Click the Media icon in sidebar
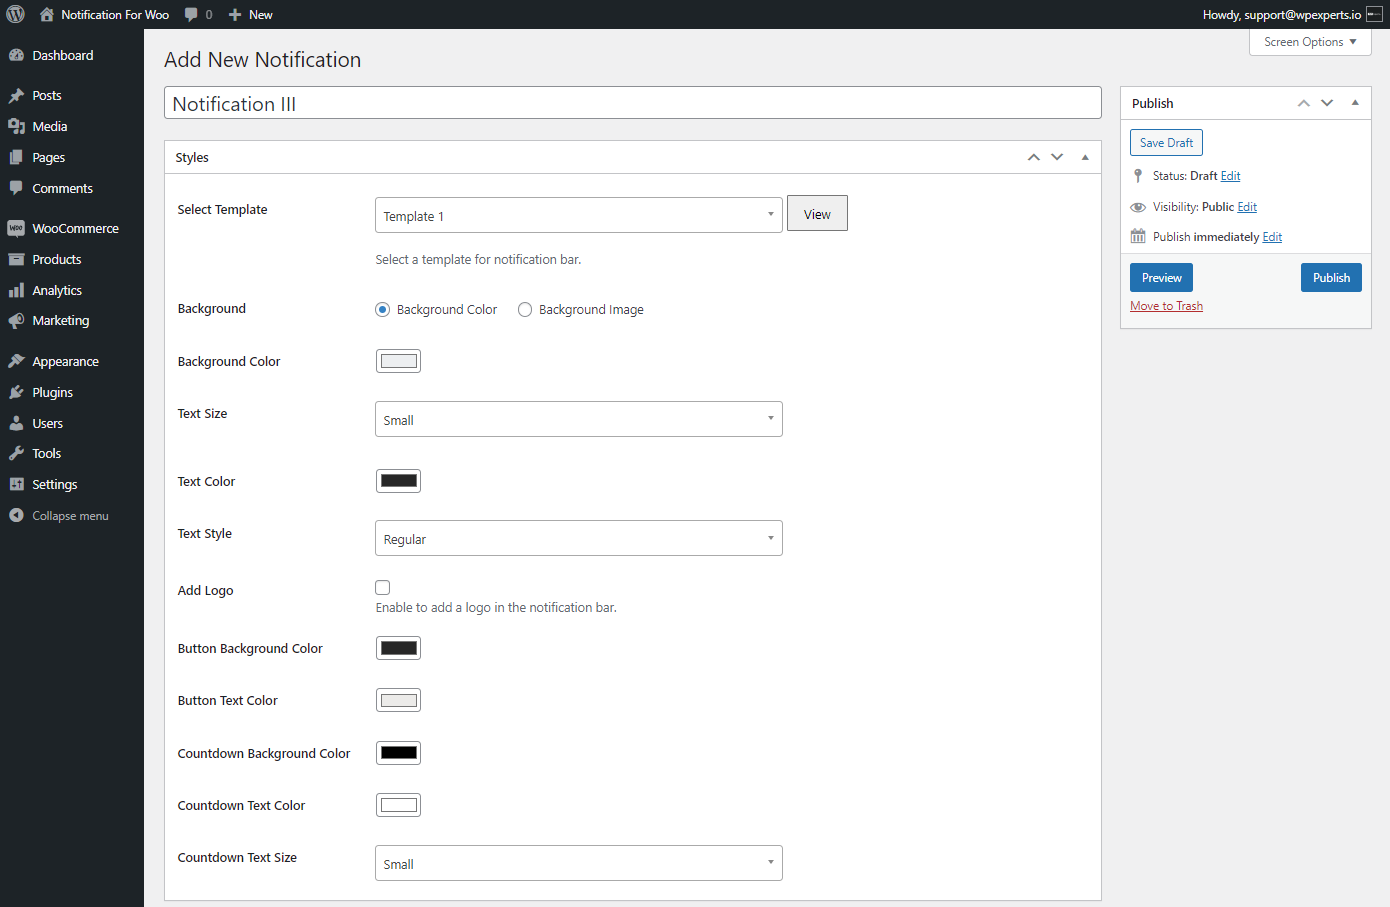Viewport: 1390px width, 907px height. pos(16,127)
